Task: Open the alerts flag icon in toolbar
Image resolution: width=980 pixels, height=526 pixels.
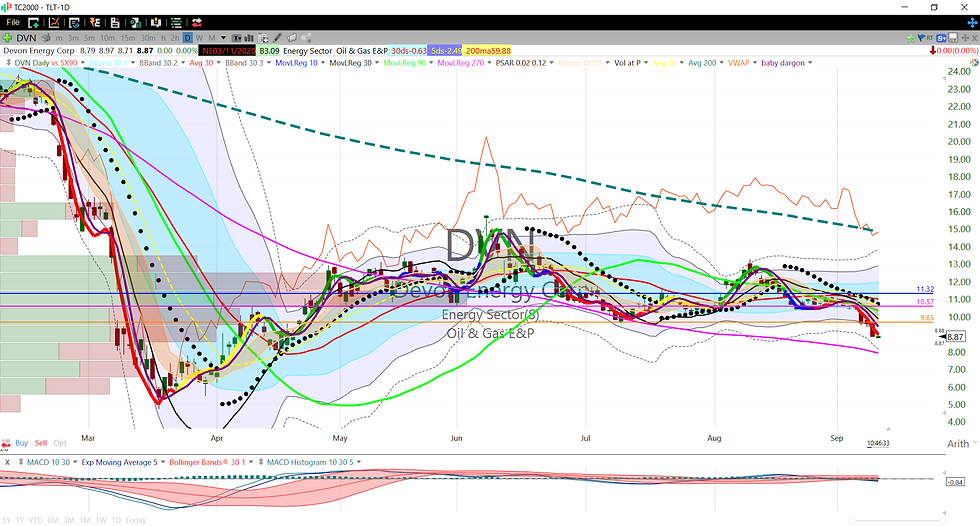Action: click(156, 22)
